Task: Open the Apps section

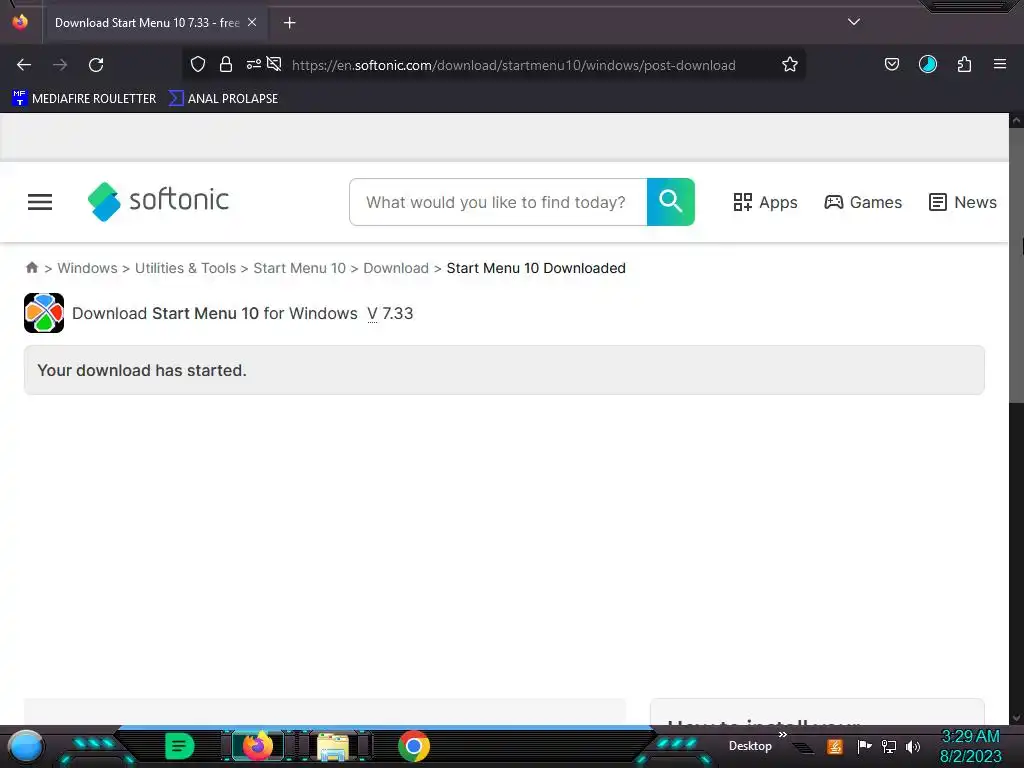Action: [x=765, y=202]
